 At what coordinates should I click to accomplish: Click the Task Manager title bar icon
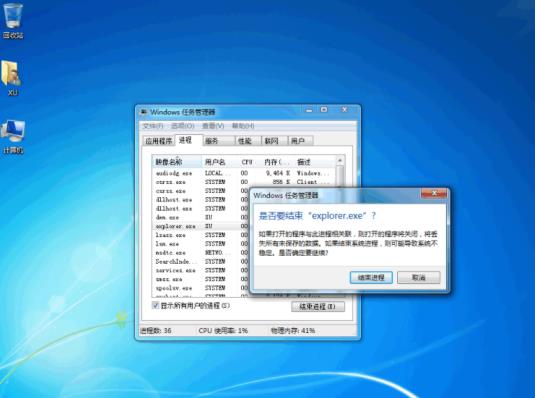[x=144, y=112]
